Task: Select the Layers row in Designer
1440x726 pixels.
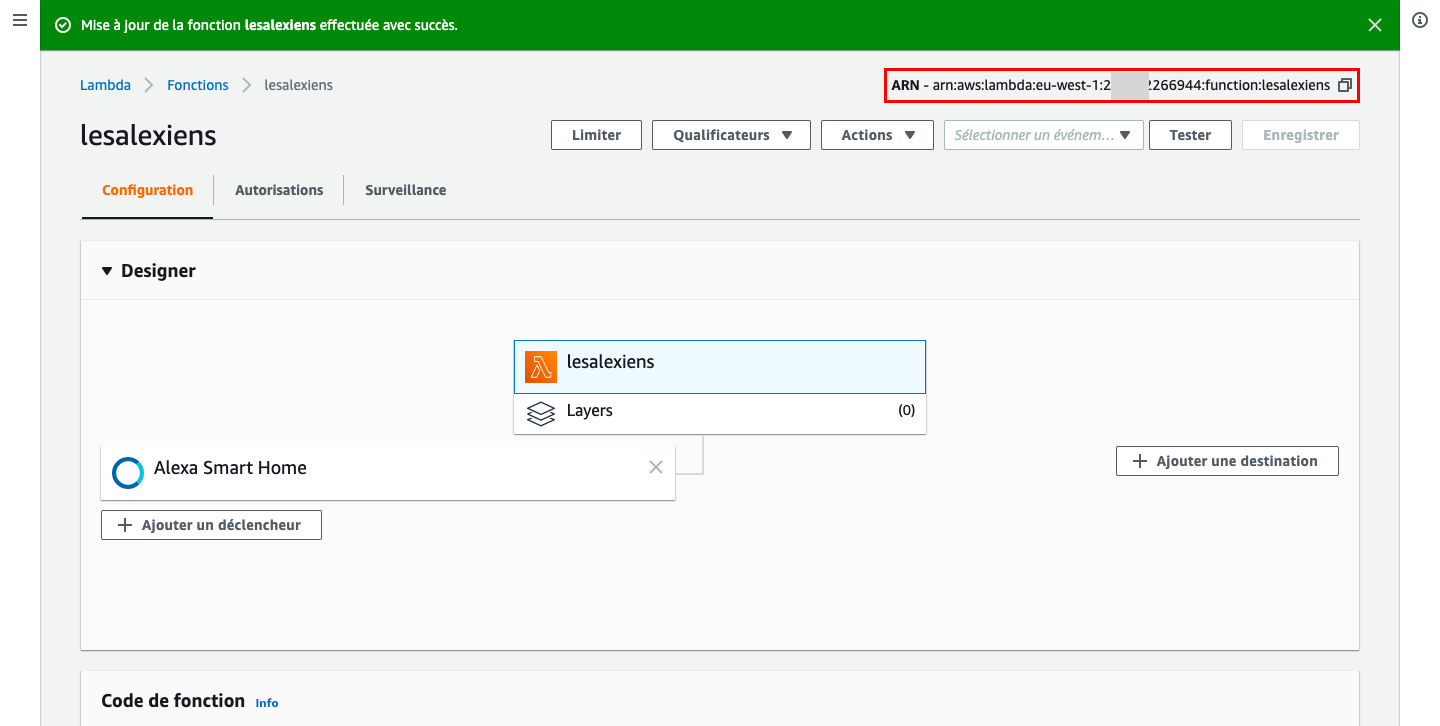Action: click(720, 414)
